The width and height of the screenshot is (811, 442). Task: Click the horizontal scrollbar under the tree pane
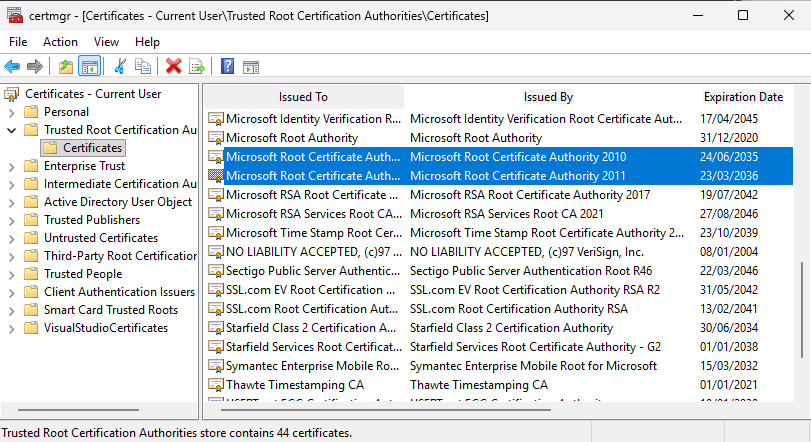[78, 410]
